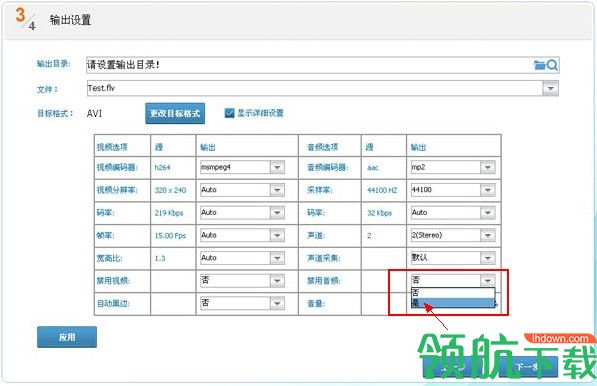
Task: Toggle the 显示详细设置 checkbox
Action: point(229,113)
